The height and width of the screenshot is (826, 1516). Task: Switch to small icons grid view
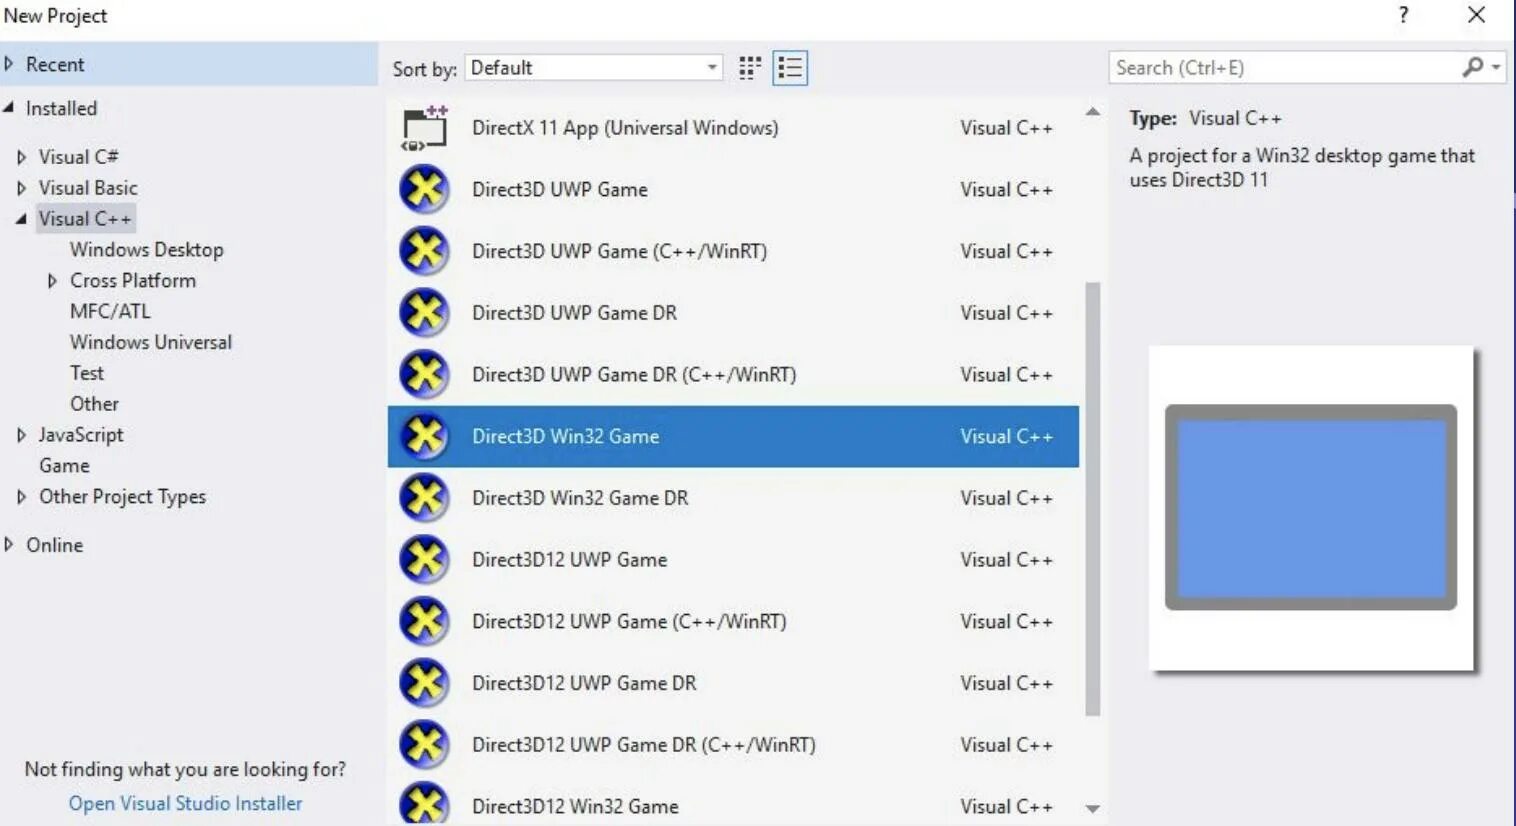point(750,67)
